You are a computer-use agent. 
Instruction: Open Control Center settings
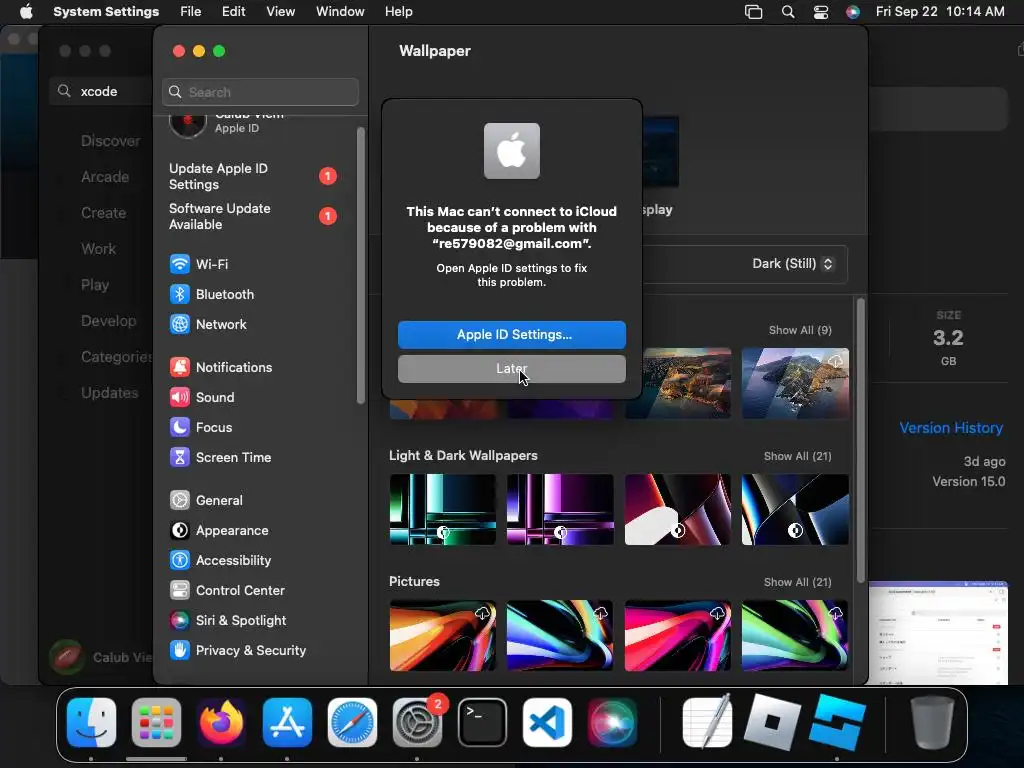[x=227, y=591]
